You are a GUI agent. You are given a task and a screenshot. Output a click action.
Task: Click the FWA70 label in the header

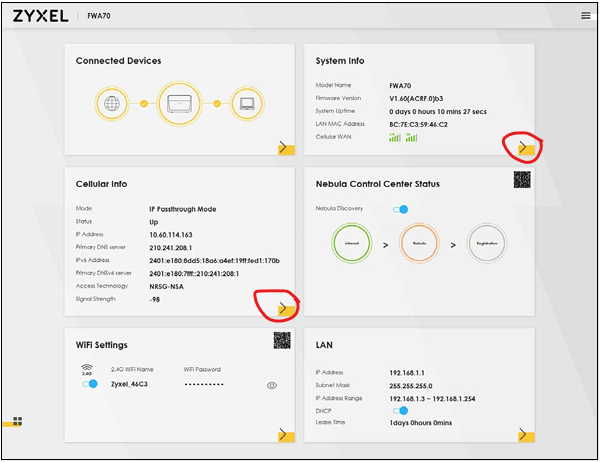pos(99,16)
